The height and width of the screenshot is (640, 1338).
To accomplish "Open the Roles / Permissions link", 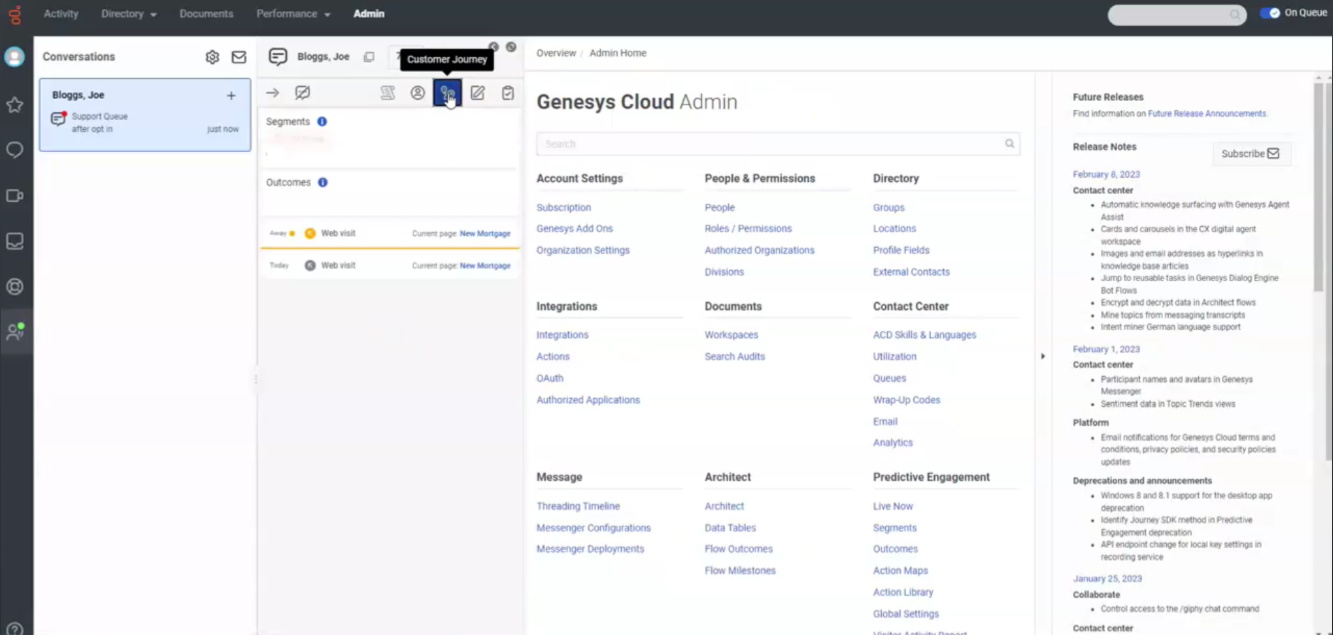I will click(748, 229).
